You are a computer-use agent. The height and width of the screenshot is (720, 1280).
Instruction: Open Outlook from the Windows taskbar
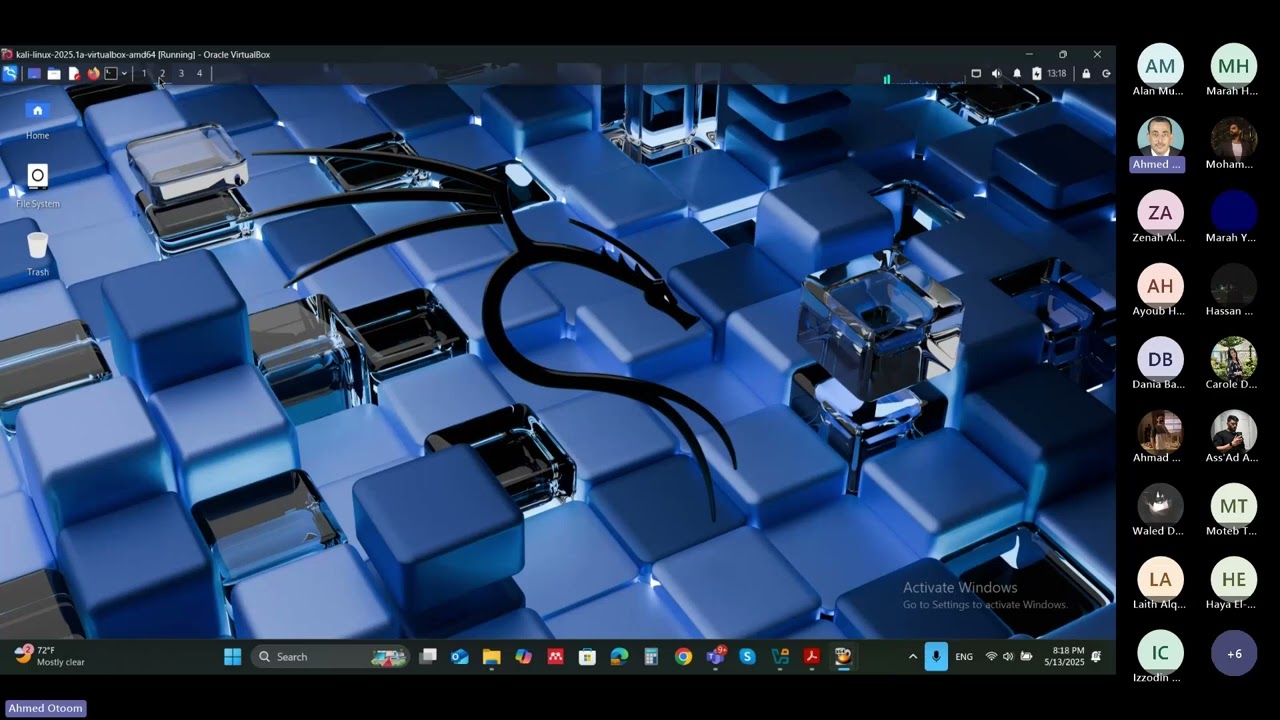[x=460, y=657]
